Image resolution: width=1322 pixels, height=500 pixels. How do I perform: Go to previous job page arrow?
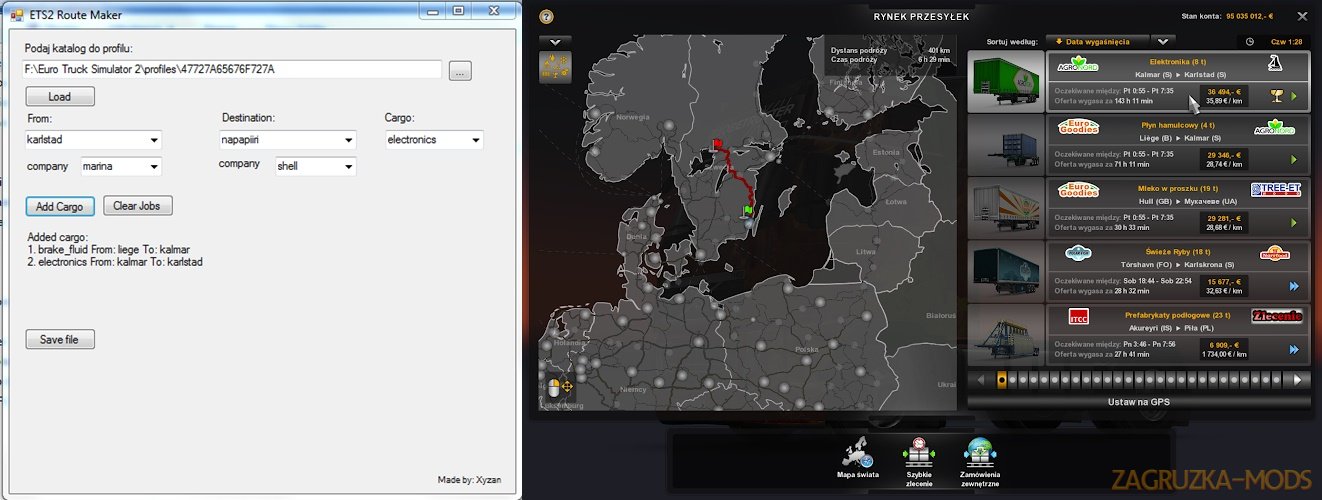pos(982,380)
